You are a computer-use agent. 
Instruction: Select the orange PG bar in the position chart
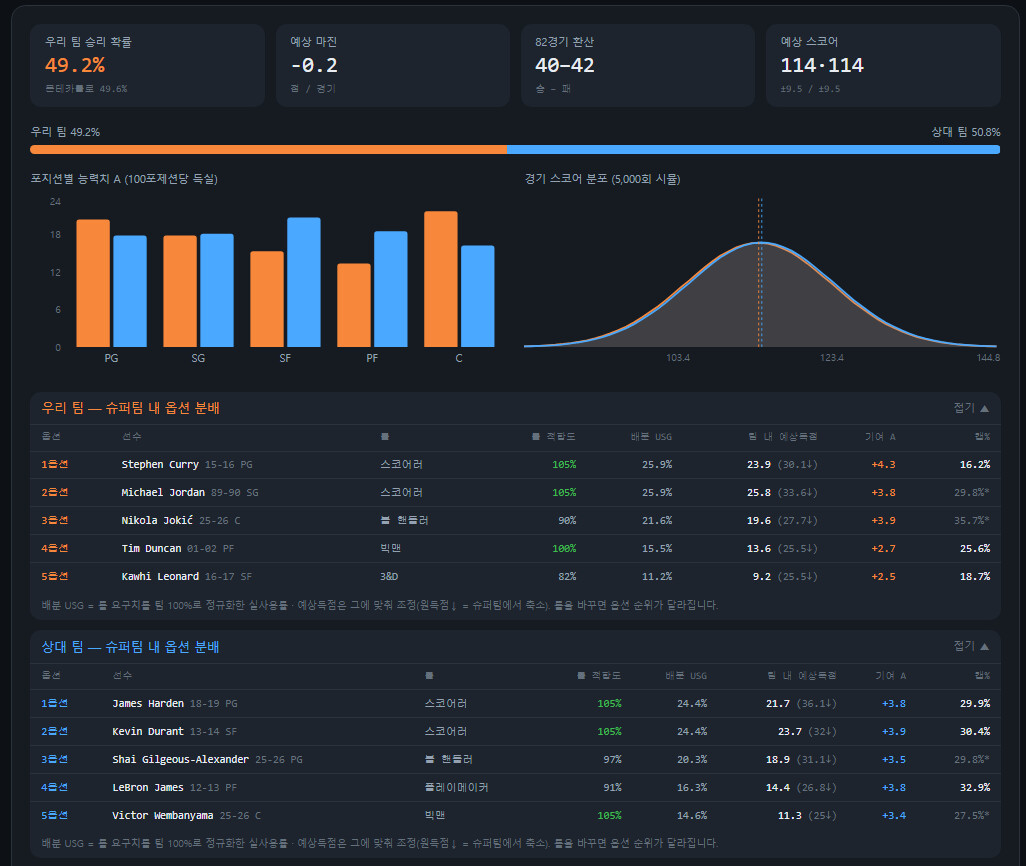(x=93, y=283)
